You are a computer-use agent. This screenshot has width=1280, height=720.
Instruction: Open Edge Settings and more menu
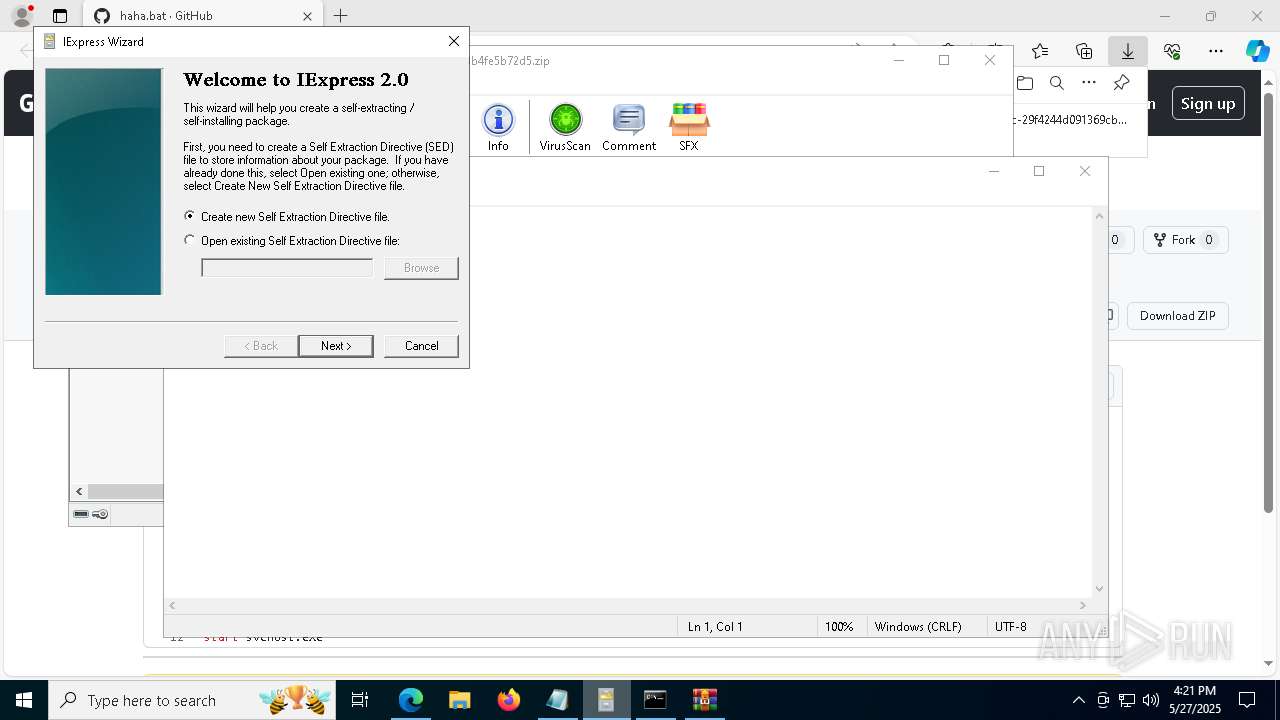(1216, 51)
